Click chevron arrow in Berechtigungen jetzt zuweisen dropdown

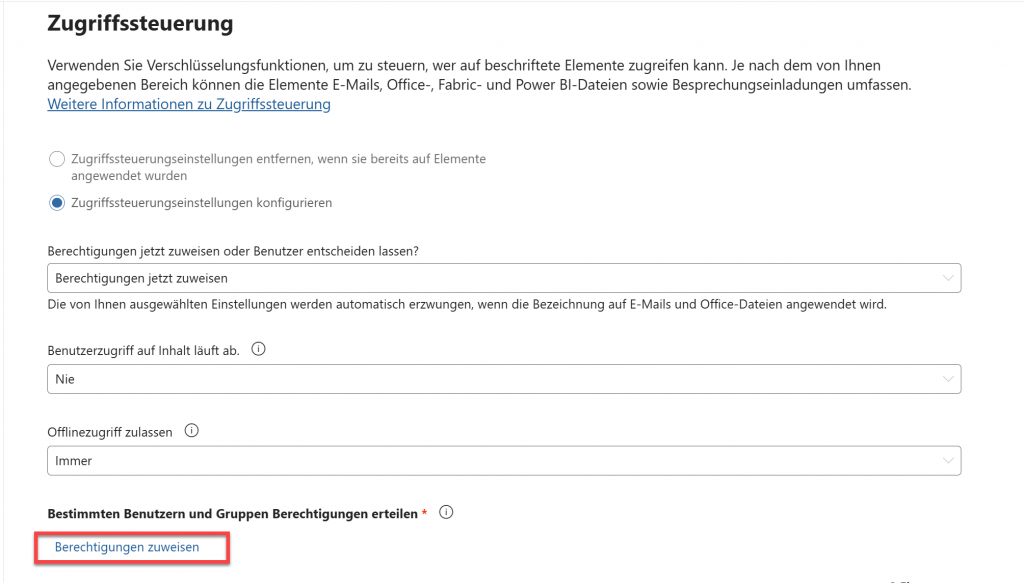[x=947, y=278]
